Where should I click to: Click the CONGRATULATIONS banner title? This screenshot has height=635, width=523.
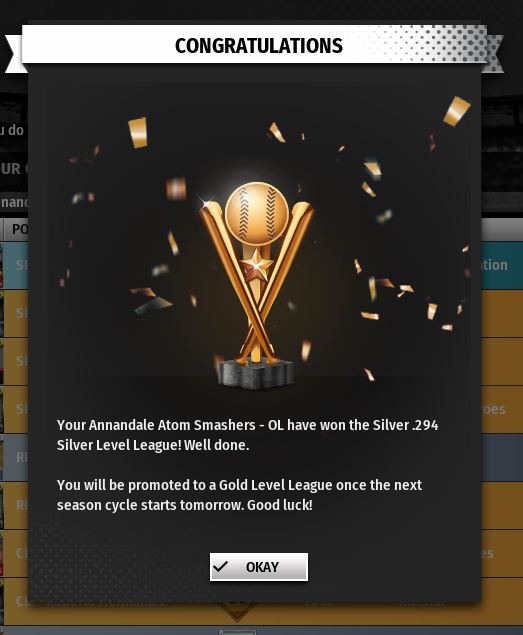[258, 45]
